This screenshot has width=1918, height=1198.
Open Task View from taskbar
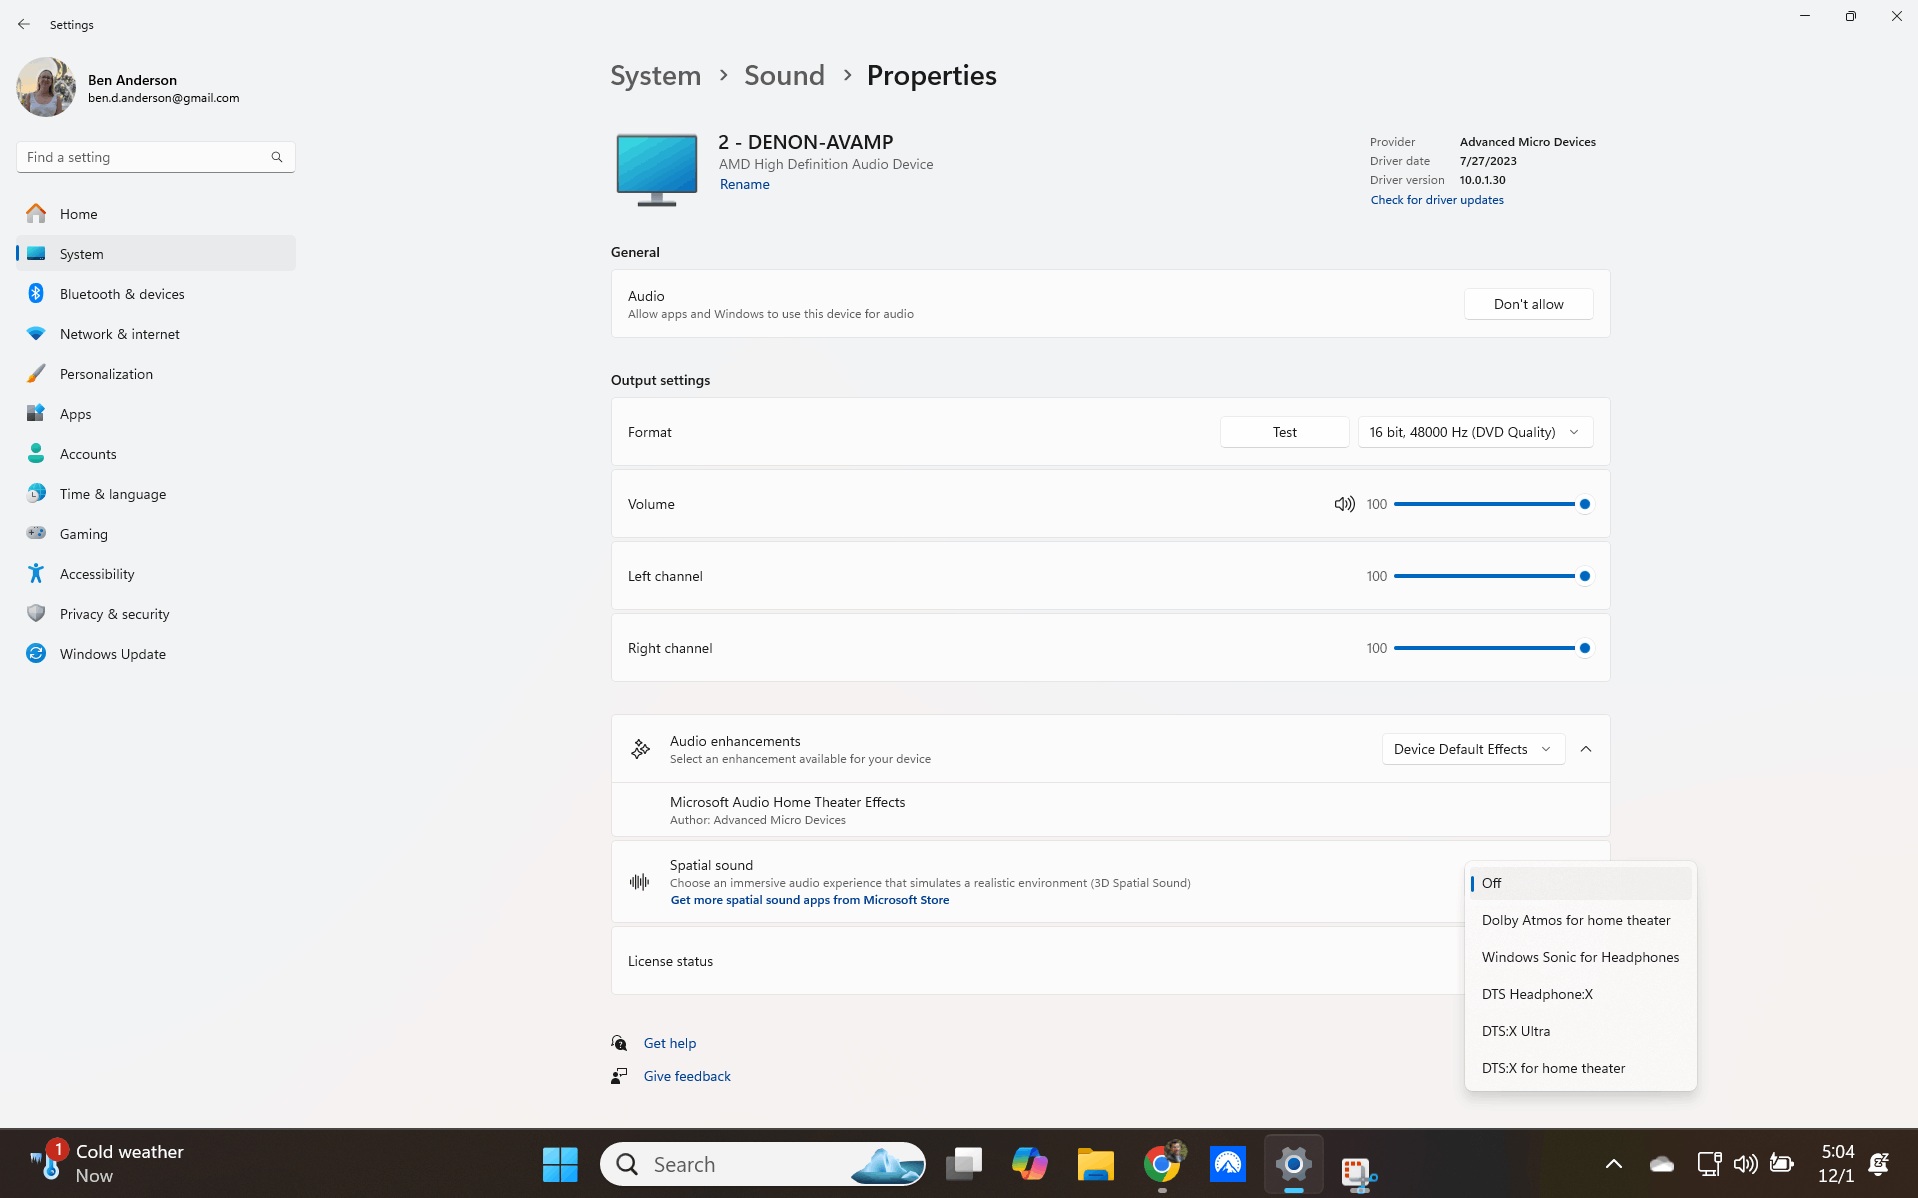(964, 1165)
